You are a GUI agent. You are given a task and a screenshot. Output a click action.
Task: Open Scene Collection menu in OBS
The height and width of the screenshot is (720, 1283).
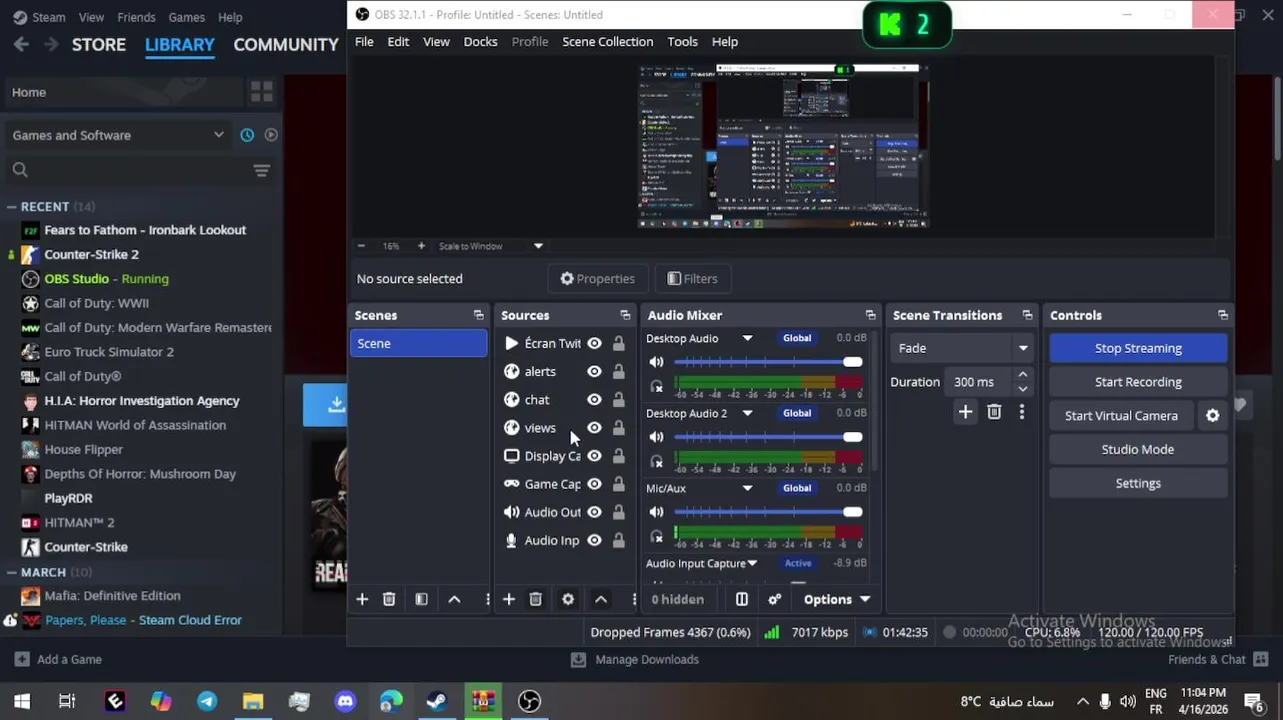coord(607,41)
